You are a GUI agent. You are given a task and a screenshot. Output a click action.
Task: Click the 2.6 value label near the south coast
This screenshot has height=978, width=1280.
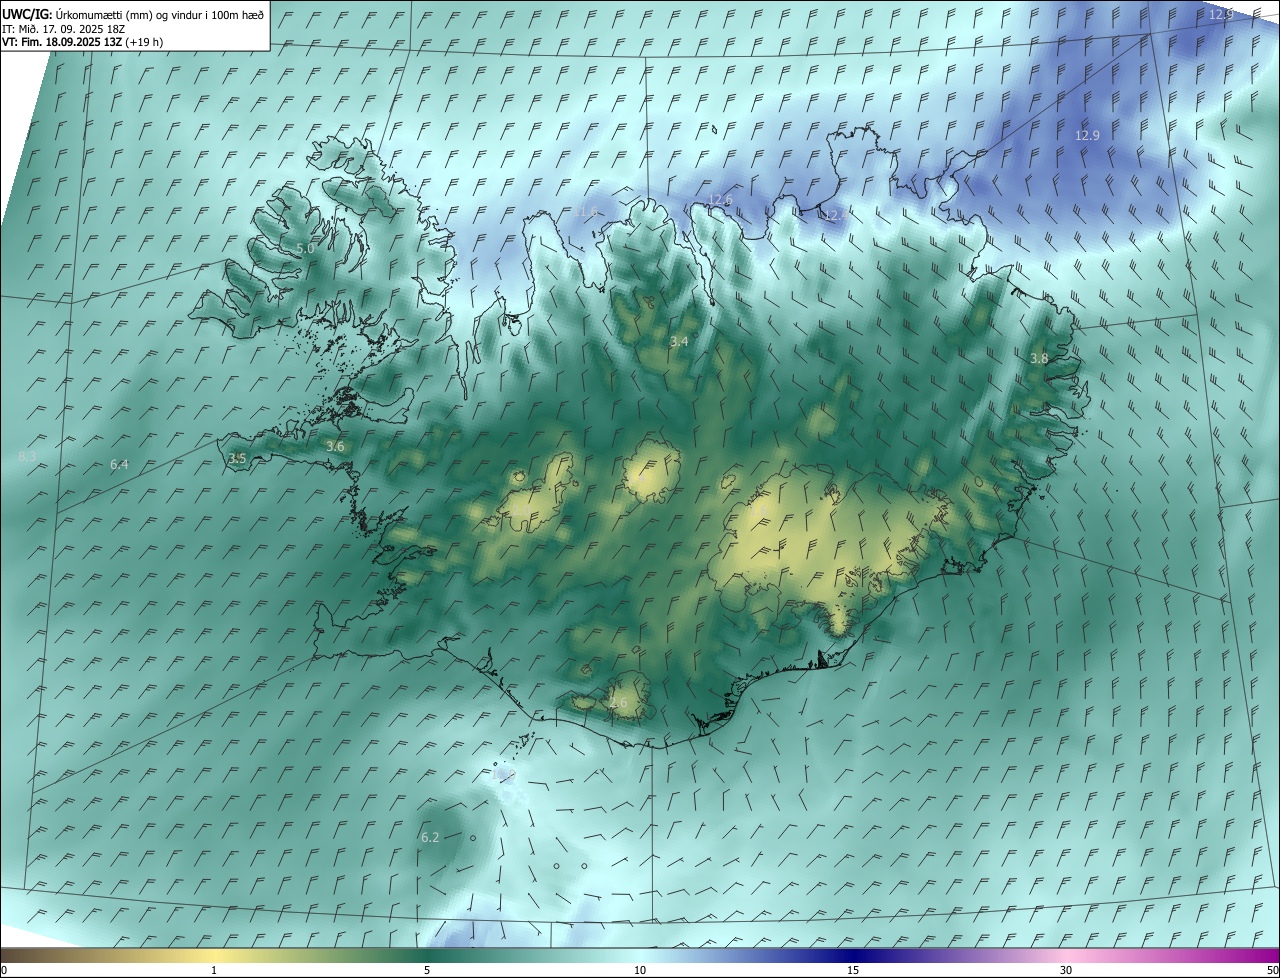click(x=618, y=703)
